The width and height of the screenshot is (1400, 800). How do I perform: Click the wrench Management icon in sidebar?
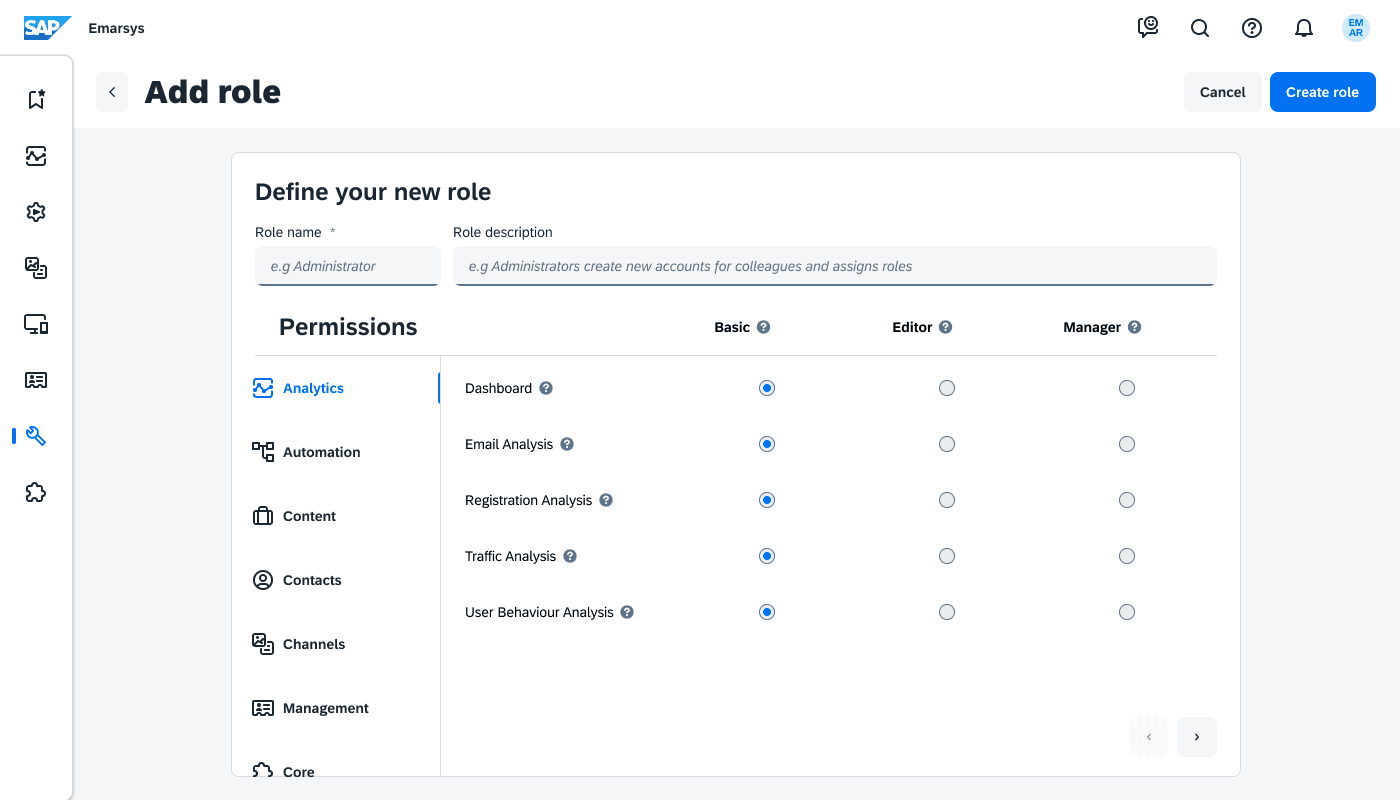[x=36, y=436]
